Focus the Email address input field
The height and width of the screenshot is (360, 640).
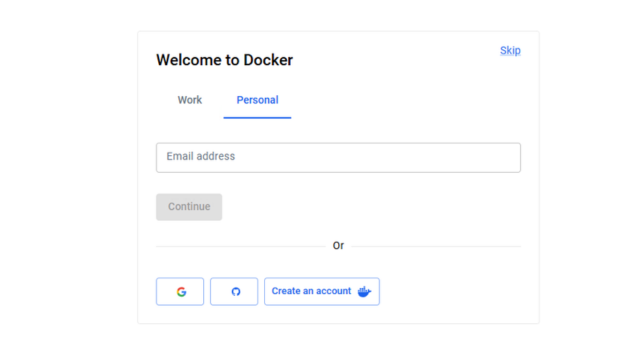tap(338, 158)
